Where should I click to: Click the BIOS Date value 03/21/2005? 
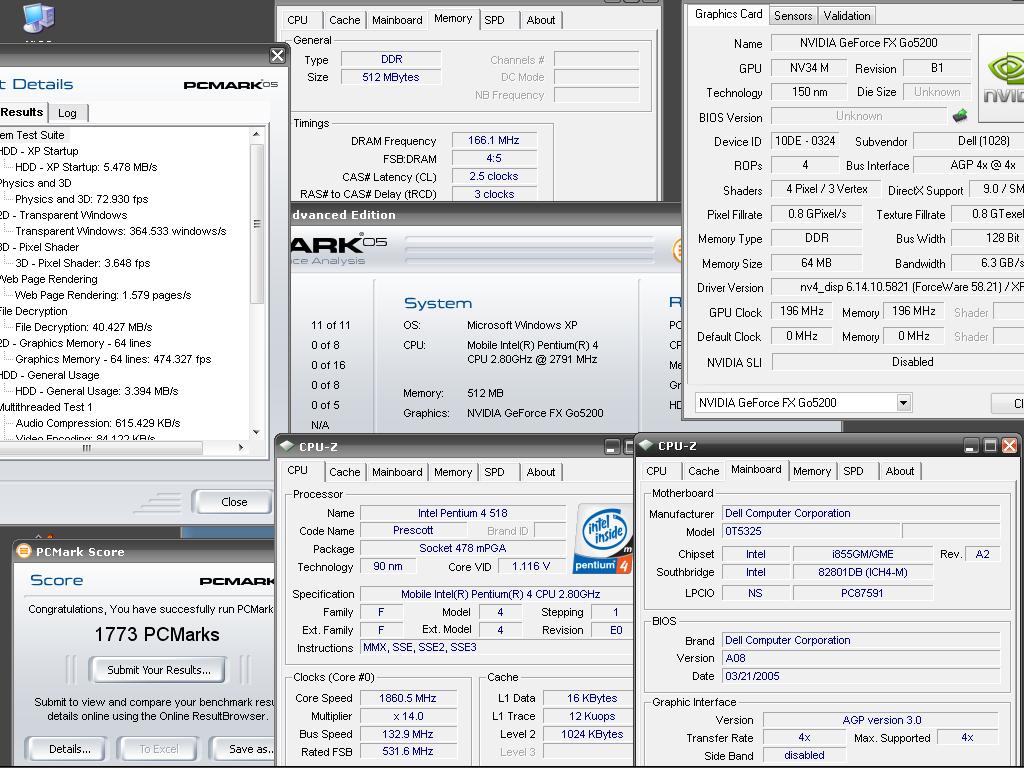tap(861, 676)
